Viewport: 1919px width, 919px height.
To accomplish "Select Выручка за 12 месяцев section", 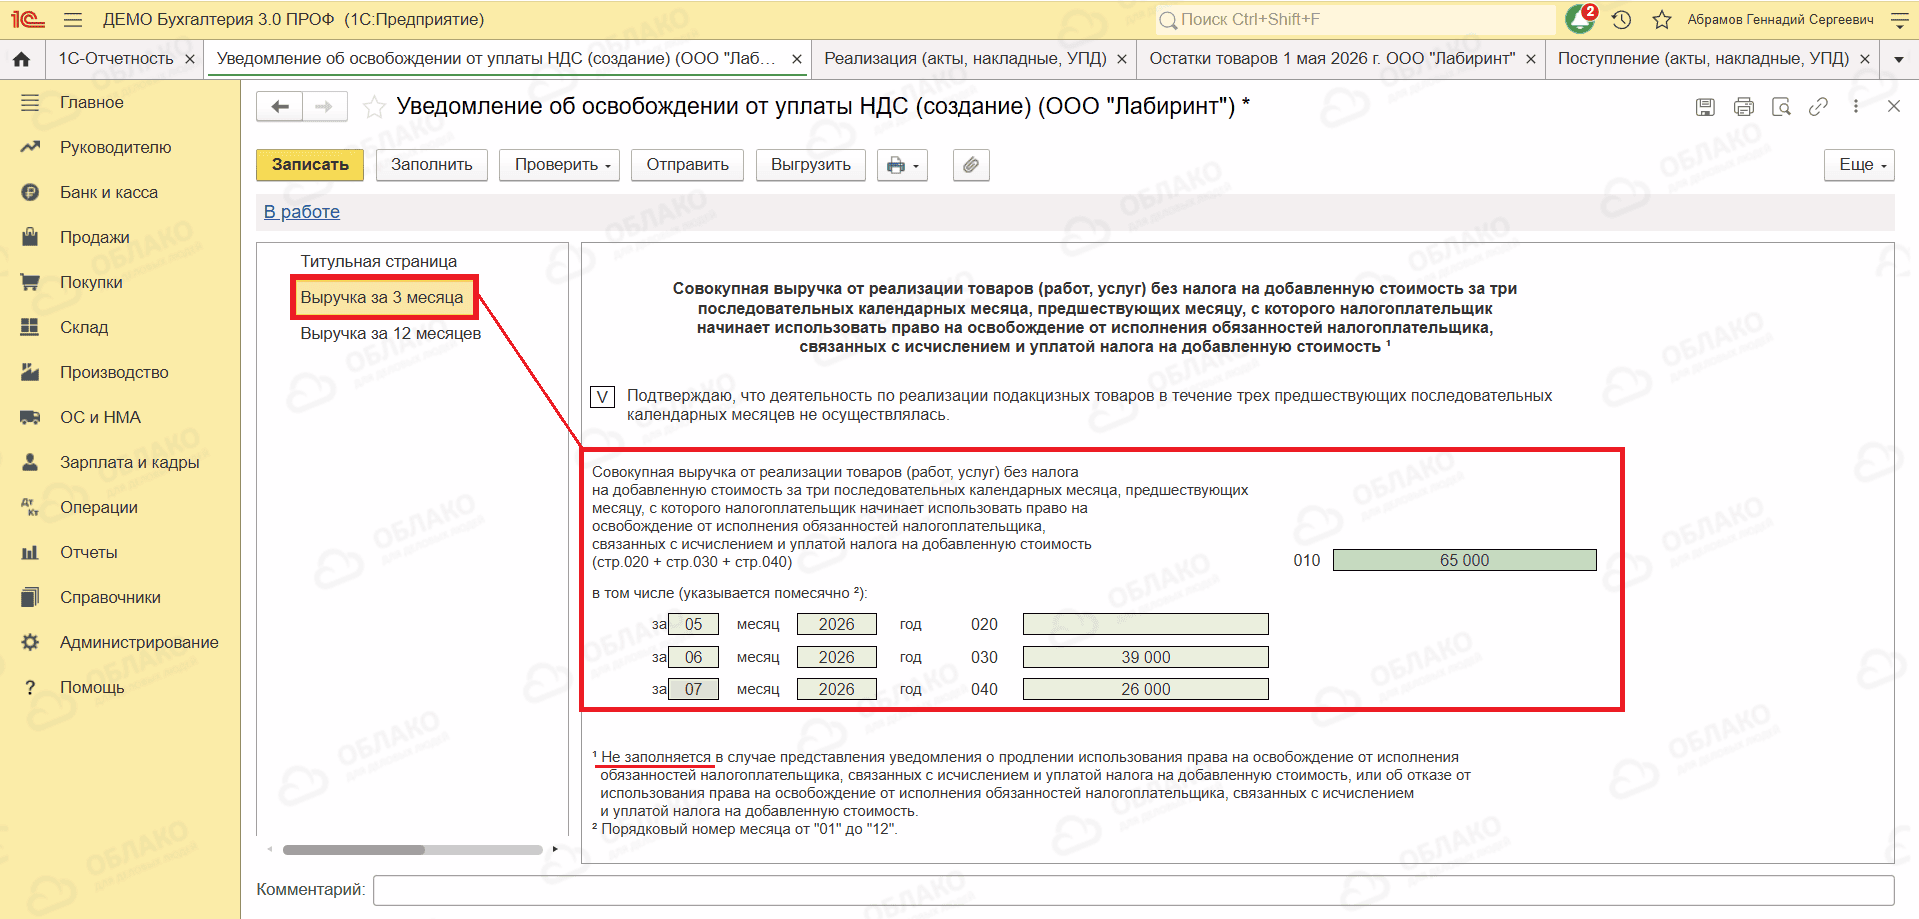I will (x=391, y=334).
